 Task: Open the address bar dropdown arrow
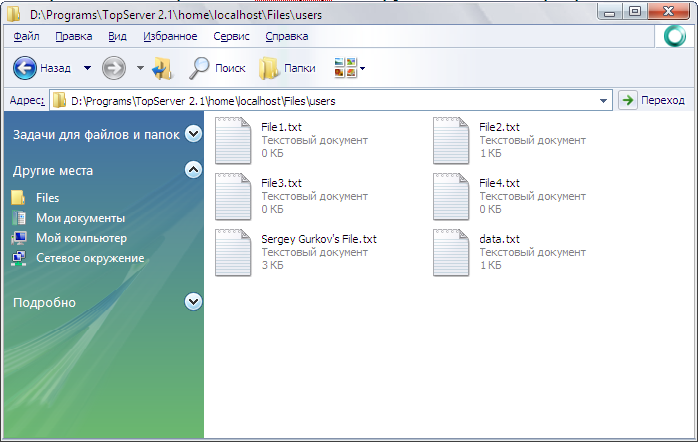[603, 101]
